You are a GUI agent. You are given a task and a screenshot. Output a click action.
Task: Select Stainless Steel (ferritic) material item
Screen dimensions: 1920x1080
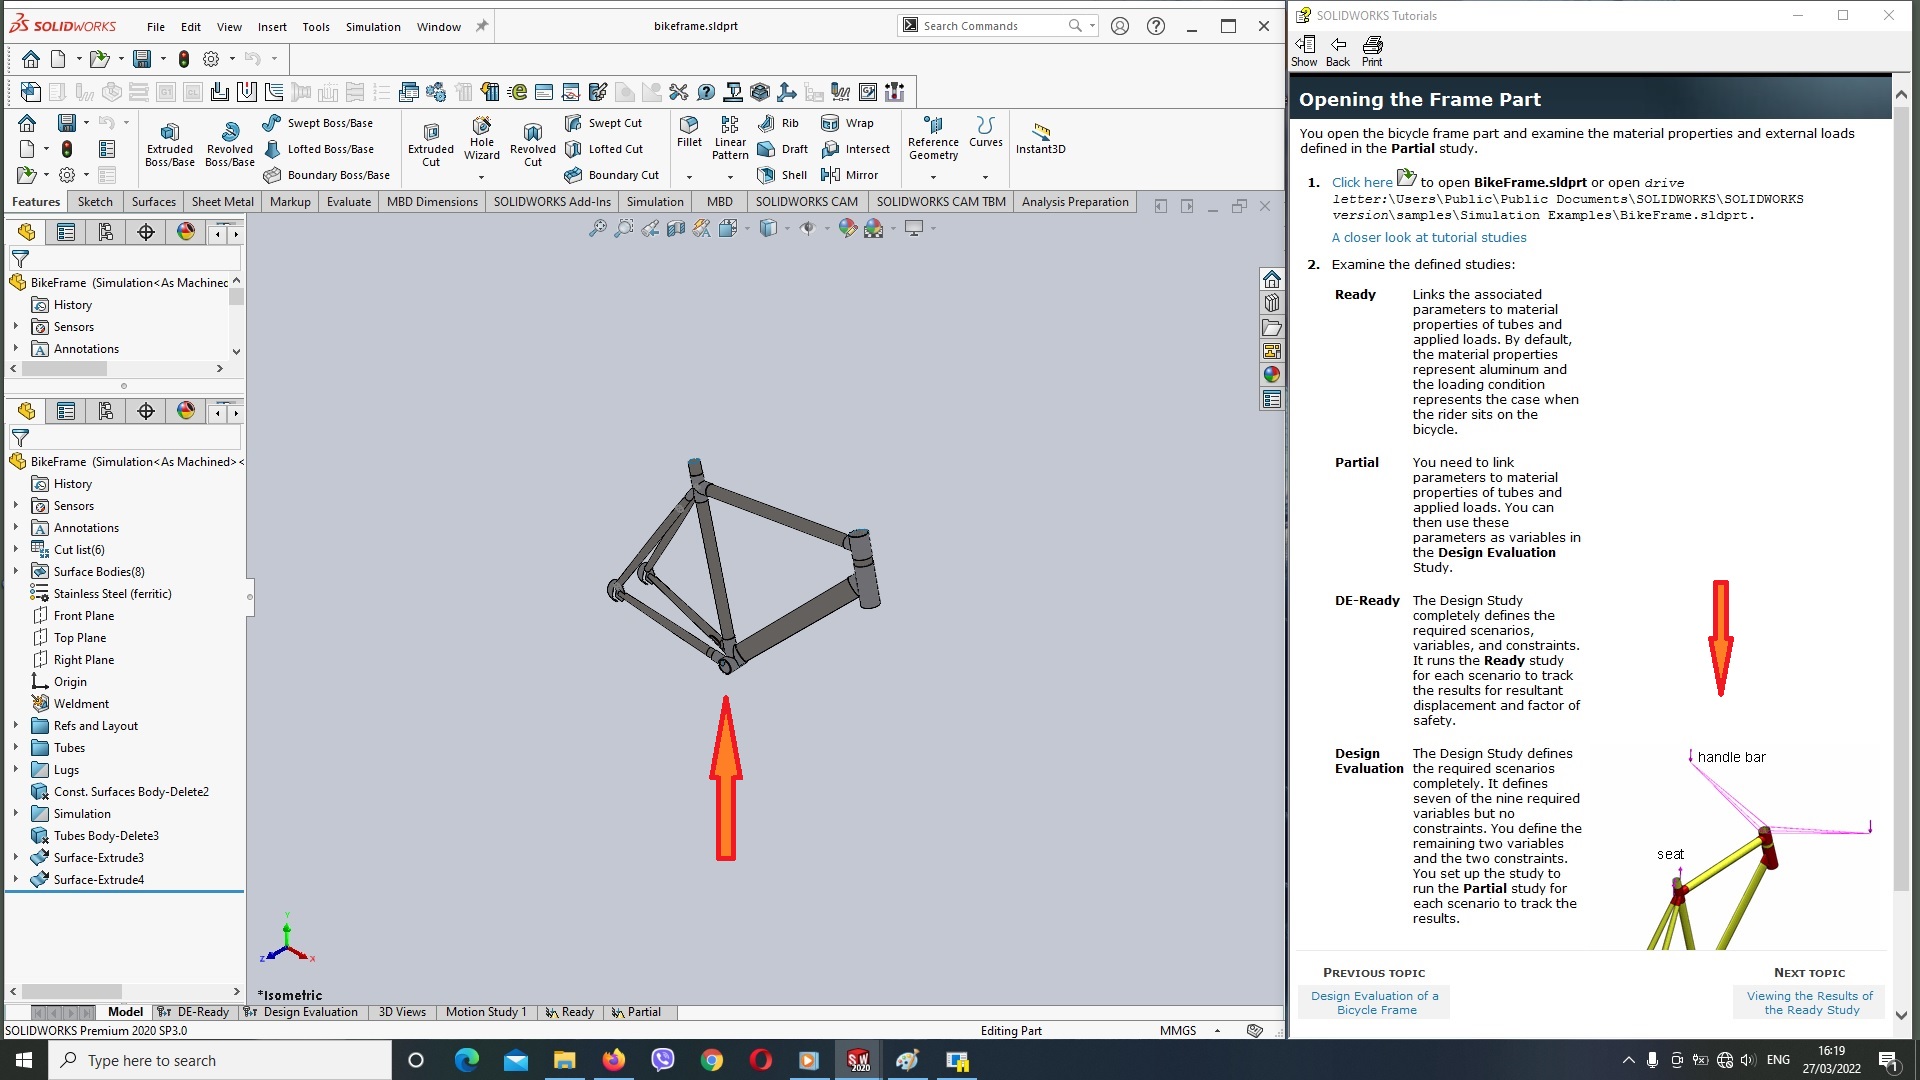pos(112,594)
